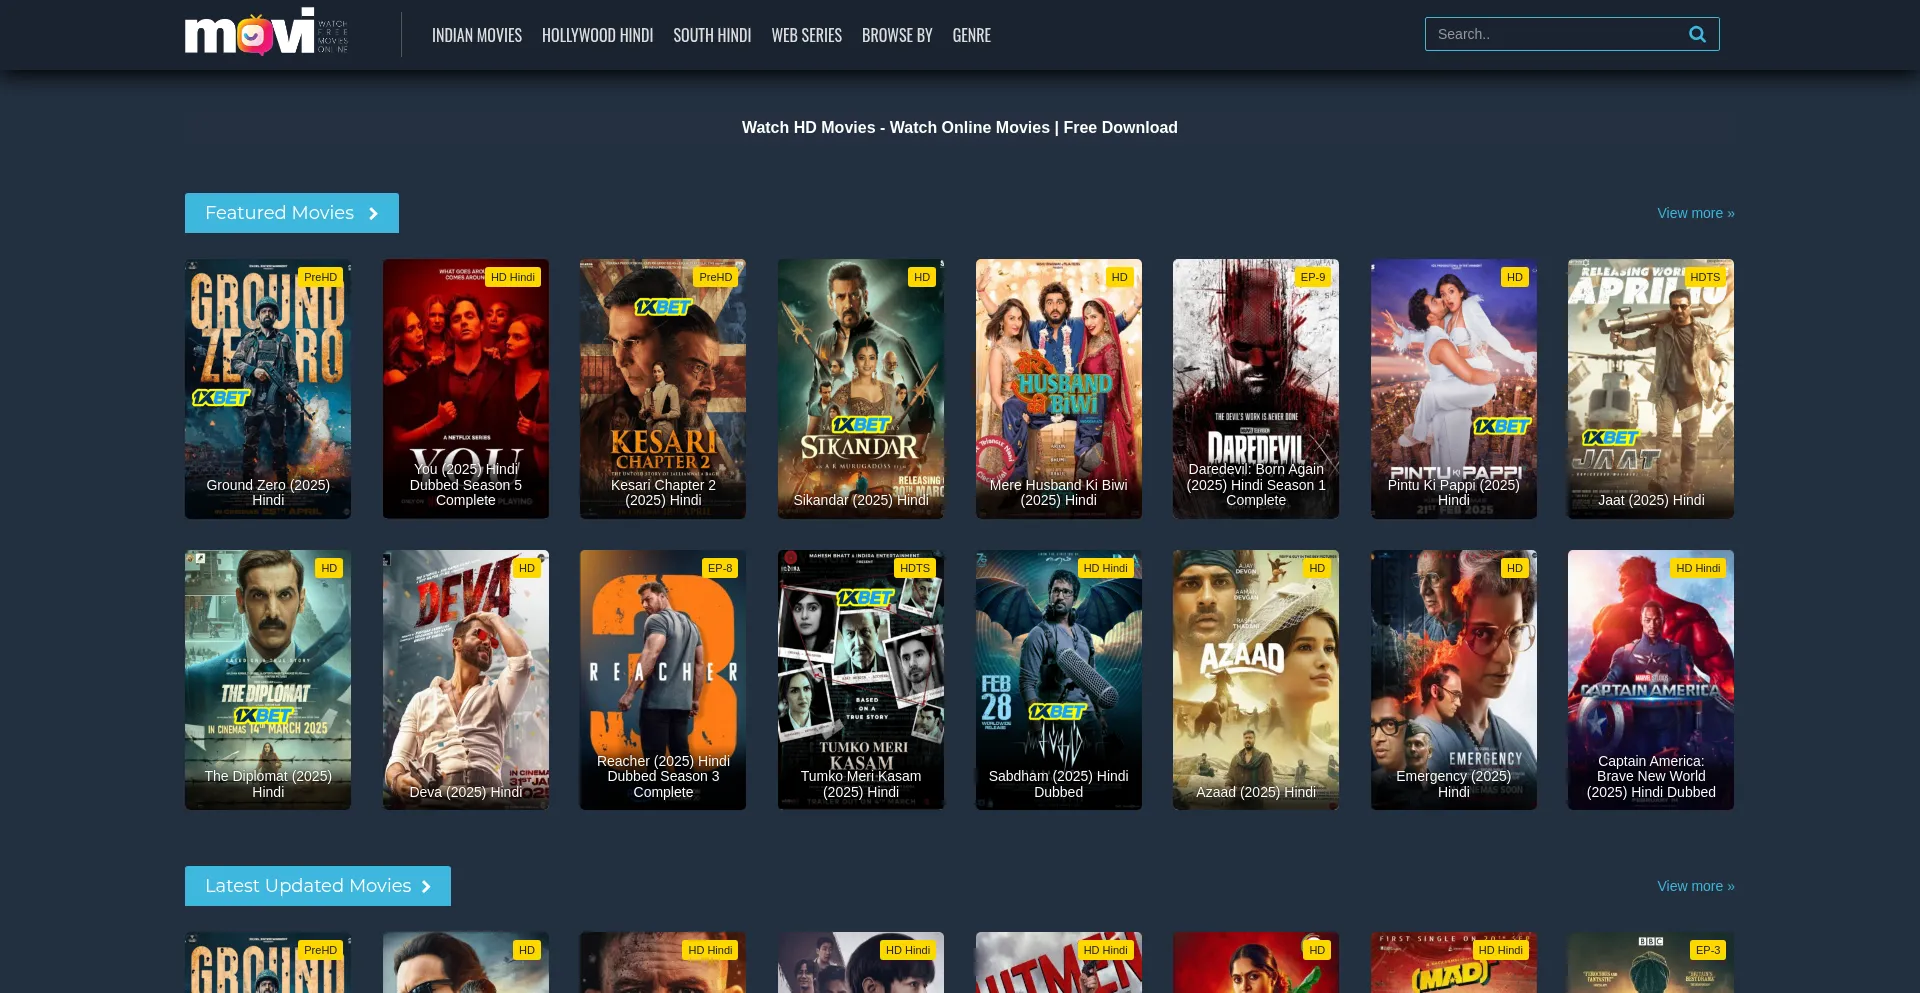The image size is (1920, 993).
Task: Open the South Hindi menu
Action: point(712,35)
